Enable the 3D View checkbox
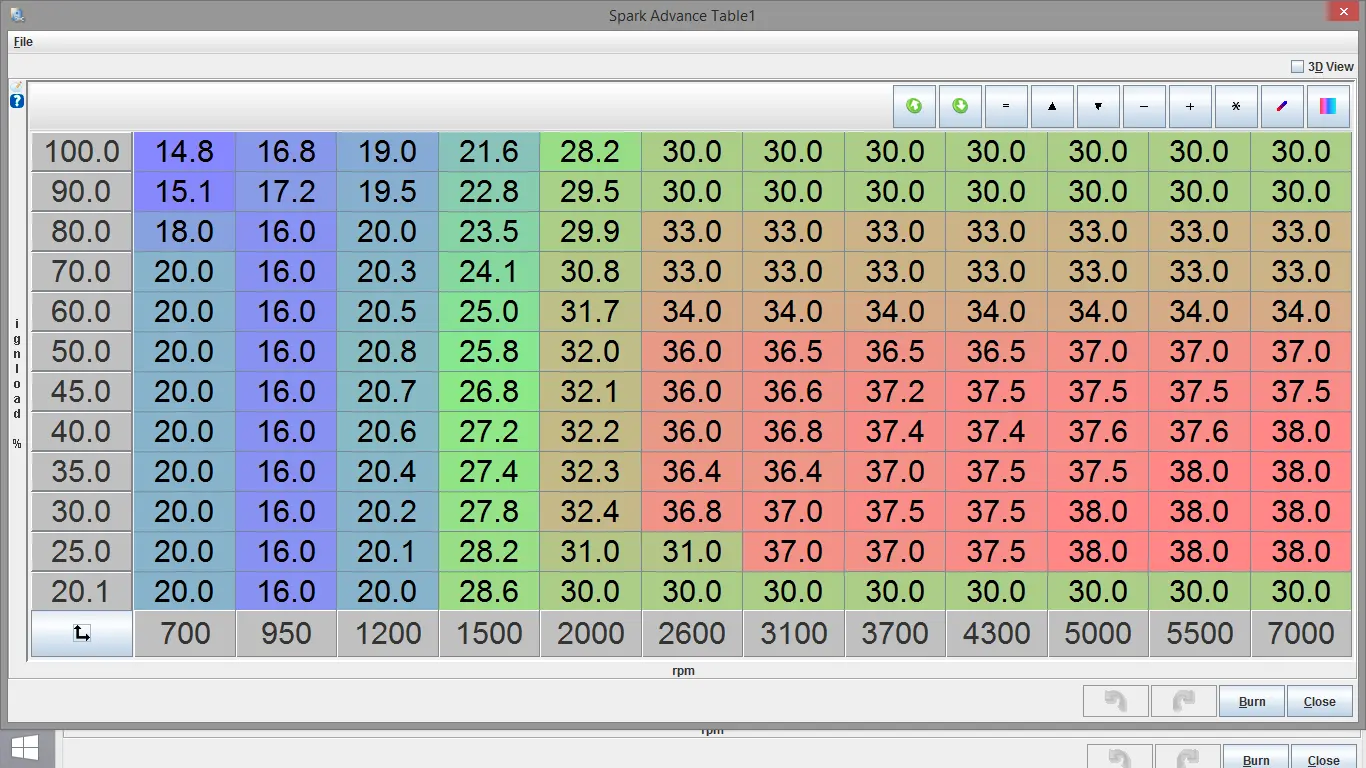Viewport: 1366px width, 768px height. click(x=1297, y=67)
